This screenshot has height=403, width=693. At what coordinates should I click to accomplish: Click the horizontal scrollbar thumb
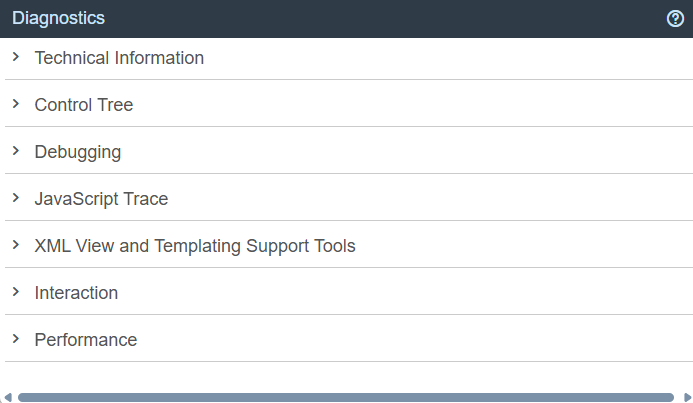(x=346, y=398)
